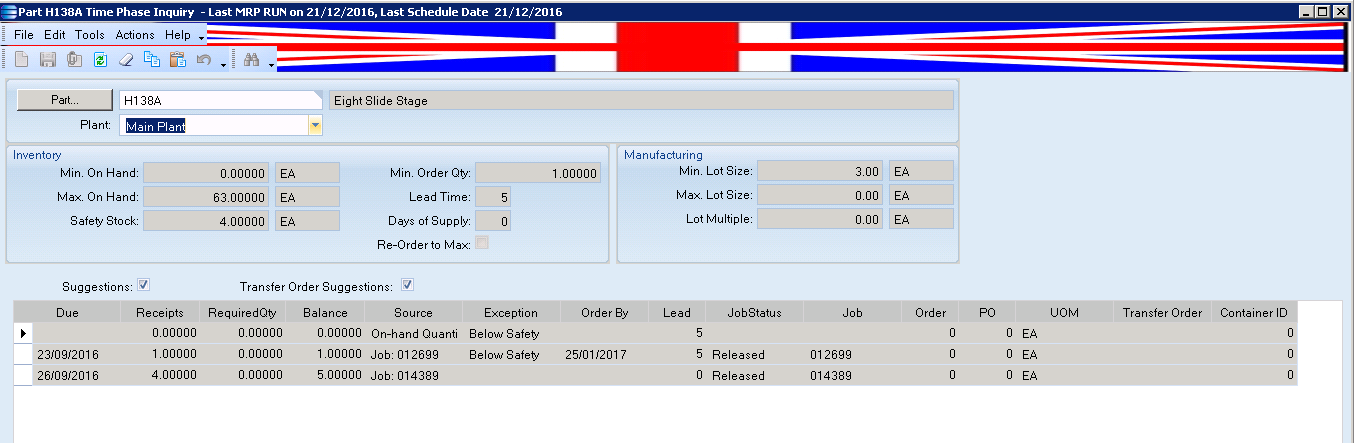
Task: Click the Max. Lot Size value field
Action: (820, 195)
